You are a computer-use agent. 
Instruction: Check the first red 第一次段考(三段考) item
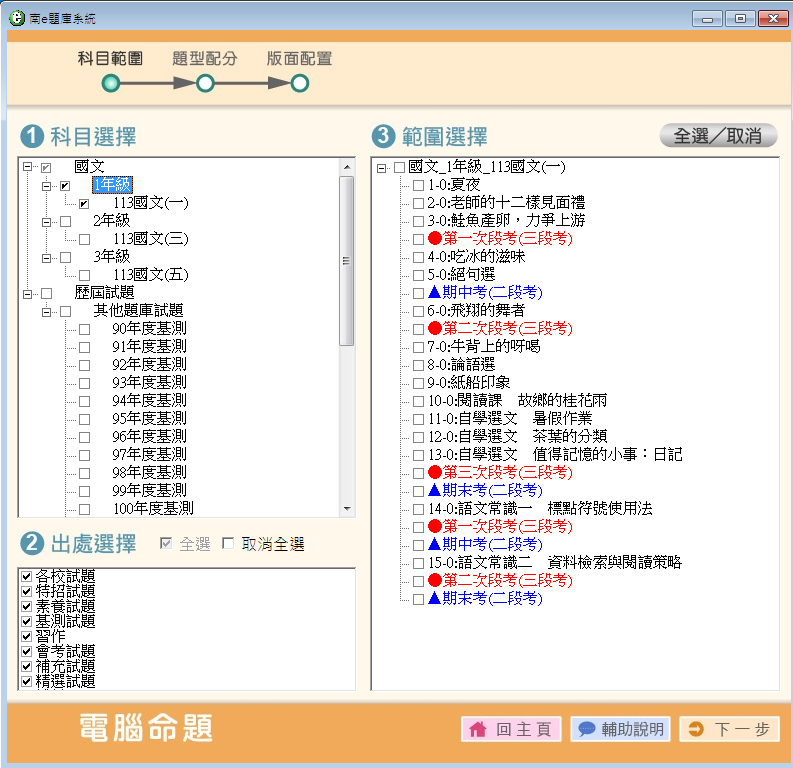(418, 239)
